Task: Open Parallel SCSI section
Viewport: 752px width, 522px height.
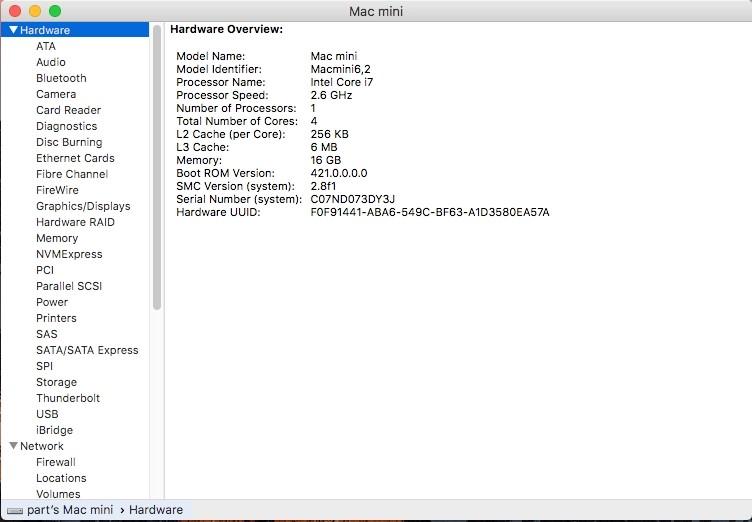Action: pos(69,286)
